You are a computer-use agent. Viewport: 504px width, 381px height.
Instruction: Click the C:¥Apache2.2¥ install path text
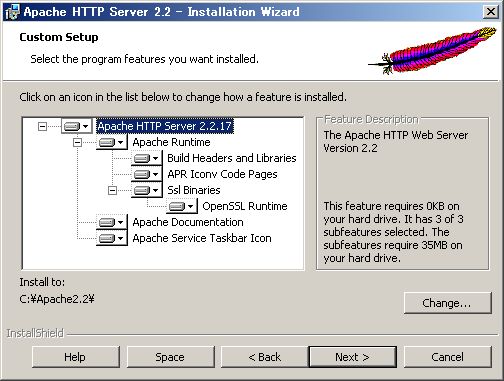(x=57, y=299)
